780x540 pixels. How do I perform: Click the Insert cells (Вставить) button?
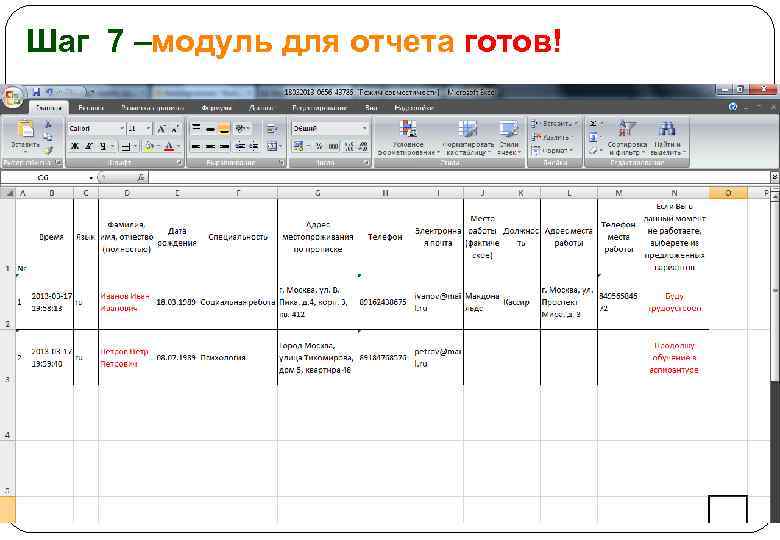pos(553,123)
